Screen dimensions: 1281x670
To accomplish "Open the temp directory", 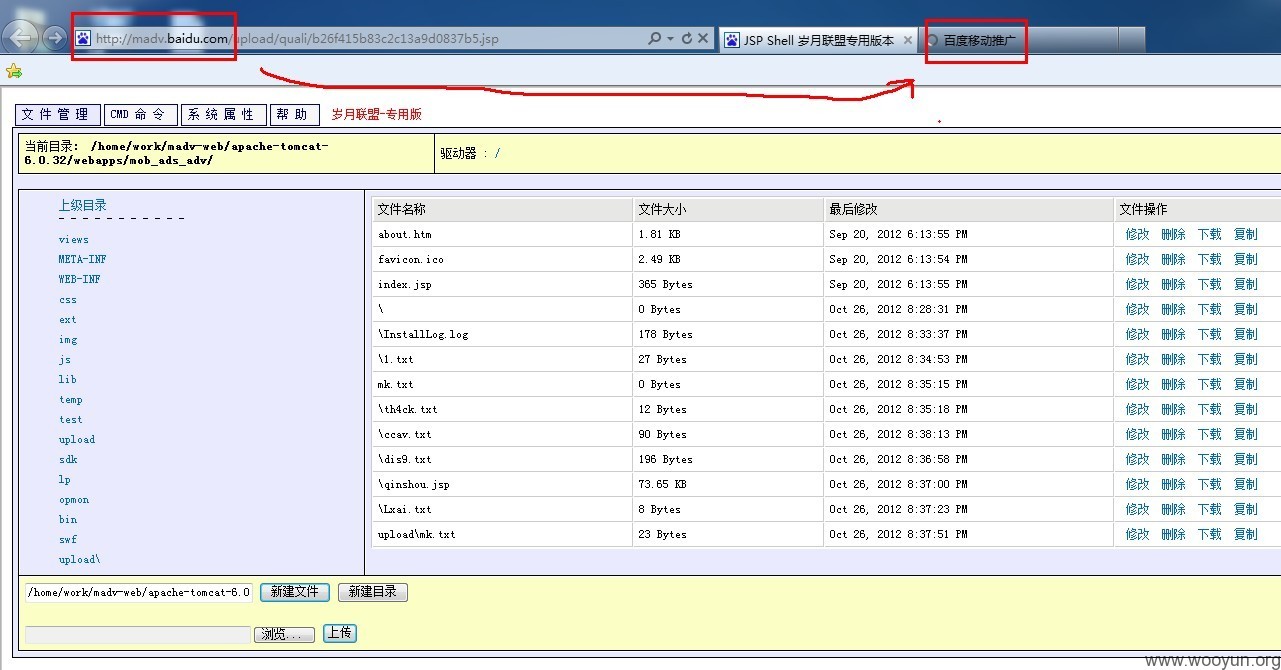I will pyautogui.click(x=70, y=399).
